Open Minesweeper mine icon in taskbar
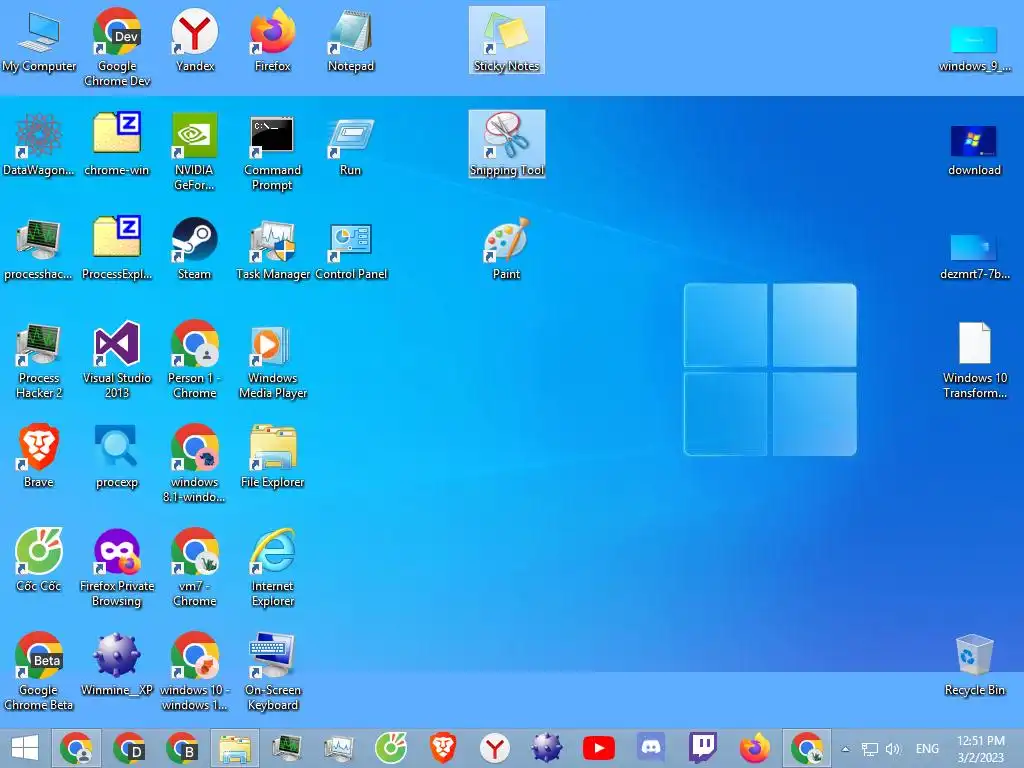The width and height of the screenshot is (1024, 768). pyautogui.click(x=547, y=748)
